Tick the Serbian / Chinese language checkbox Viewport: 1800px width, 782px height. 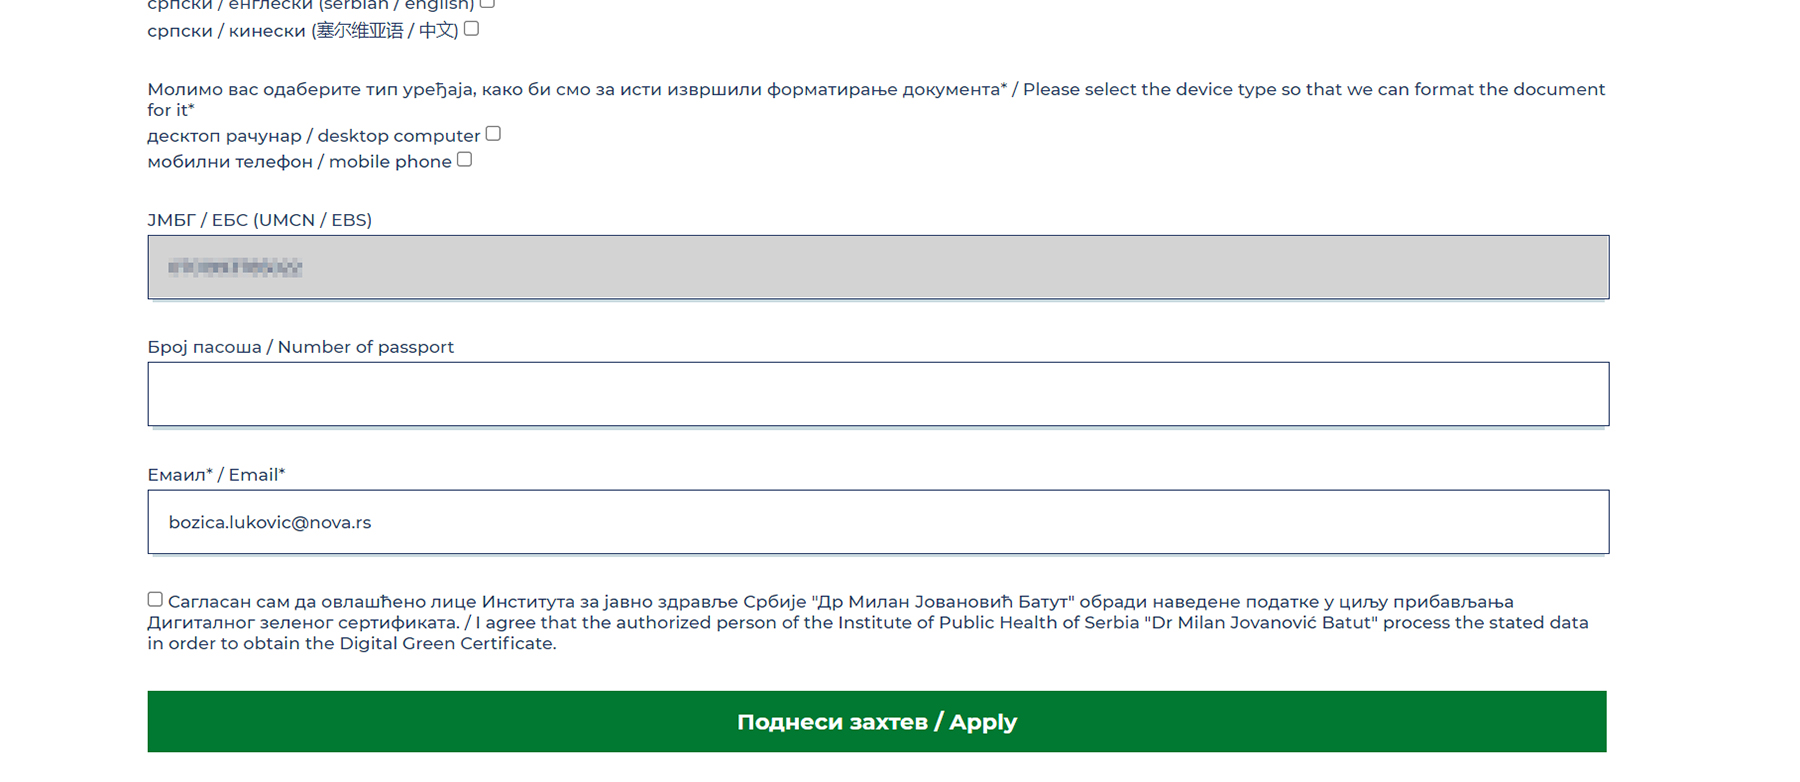[471, 29]
